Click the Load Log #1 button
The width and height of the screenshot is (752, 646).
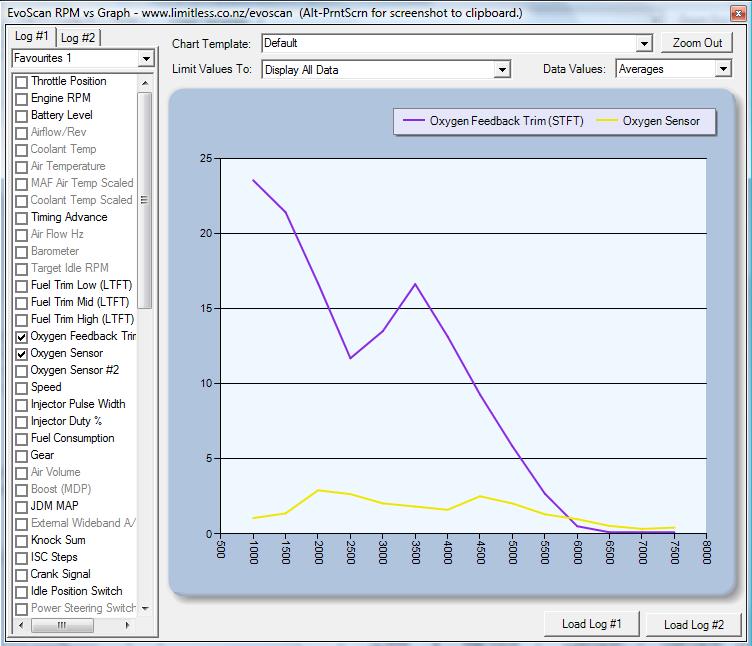click(592, 624)
